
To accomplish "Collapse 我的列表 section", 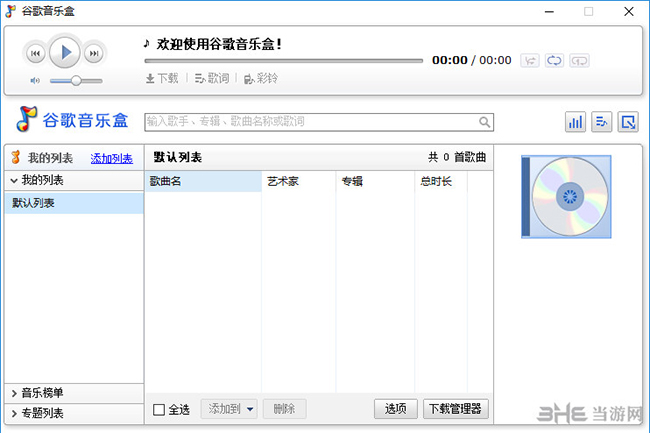I will pyautogui.click(x=74, y=180).
